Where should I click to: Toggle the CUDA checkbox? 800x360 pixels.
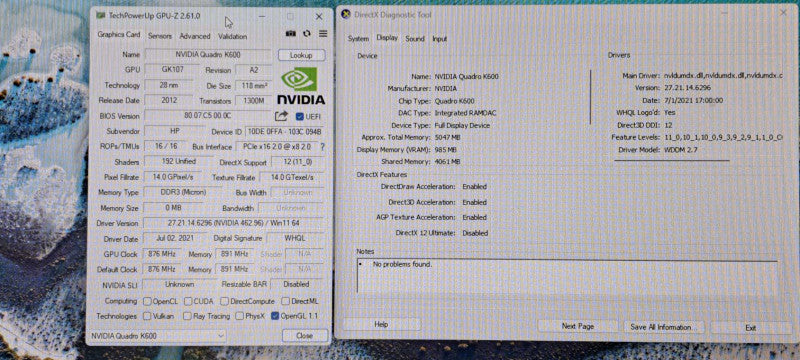188,301
